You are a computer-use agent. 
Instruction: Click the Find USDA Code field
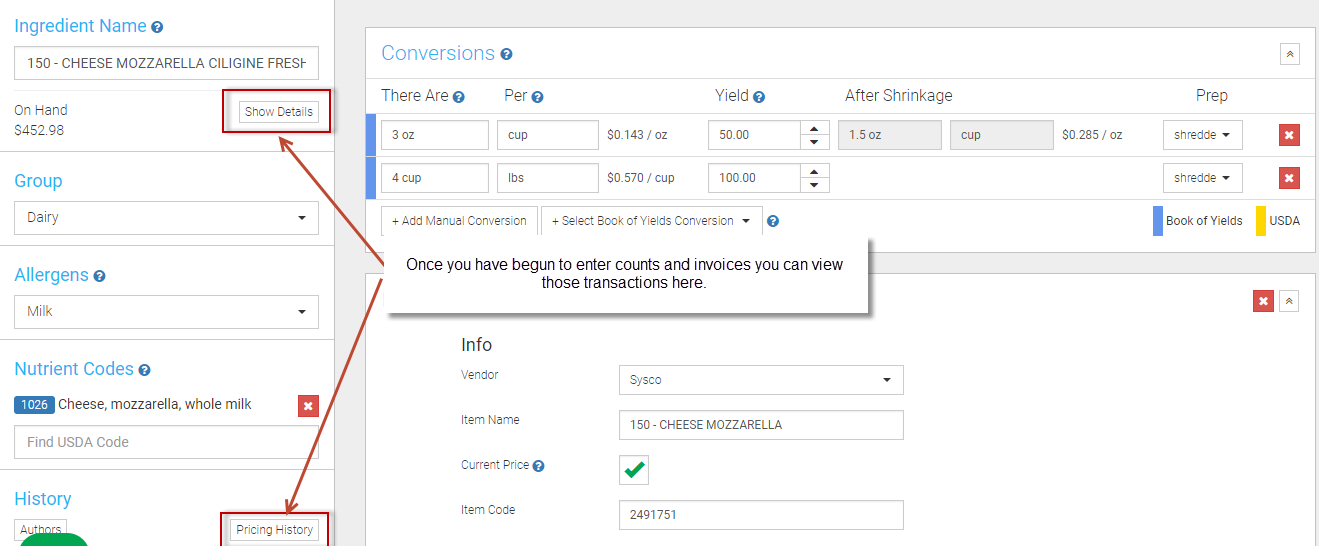[x=166, y=442]
